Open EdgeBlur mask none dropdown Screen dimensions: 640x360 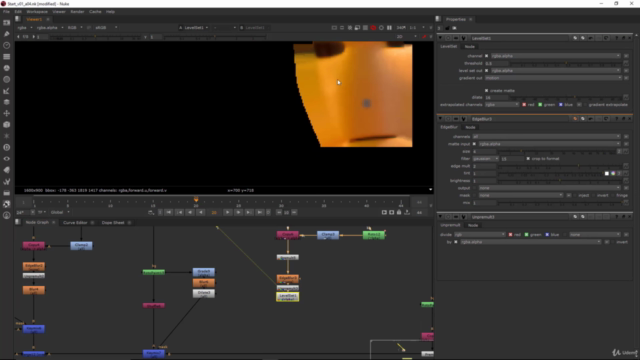(x=521, y=196)
